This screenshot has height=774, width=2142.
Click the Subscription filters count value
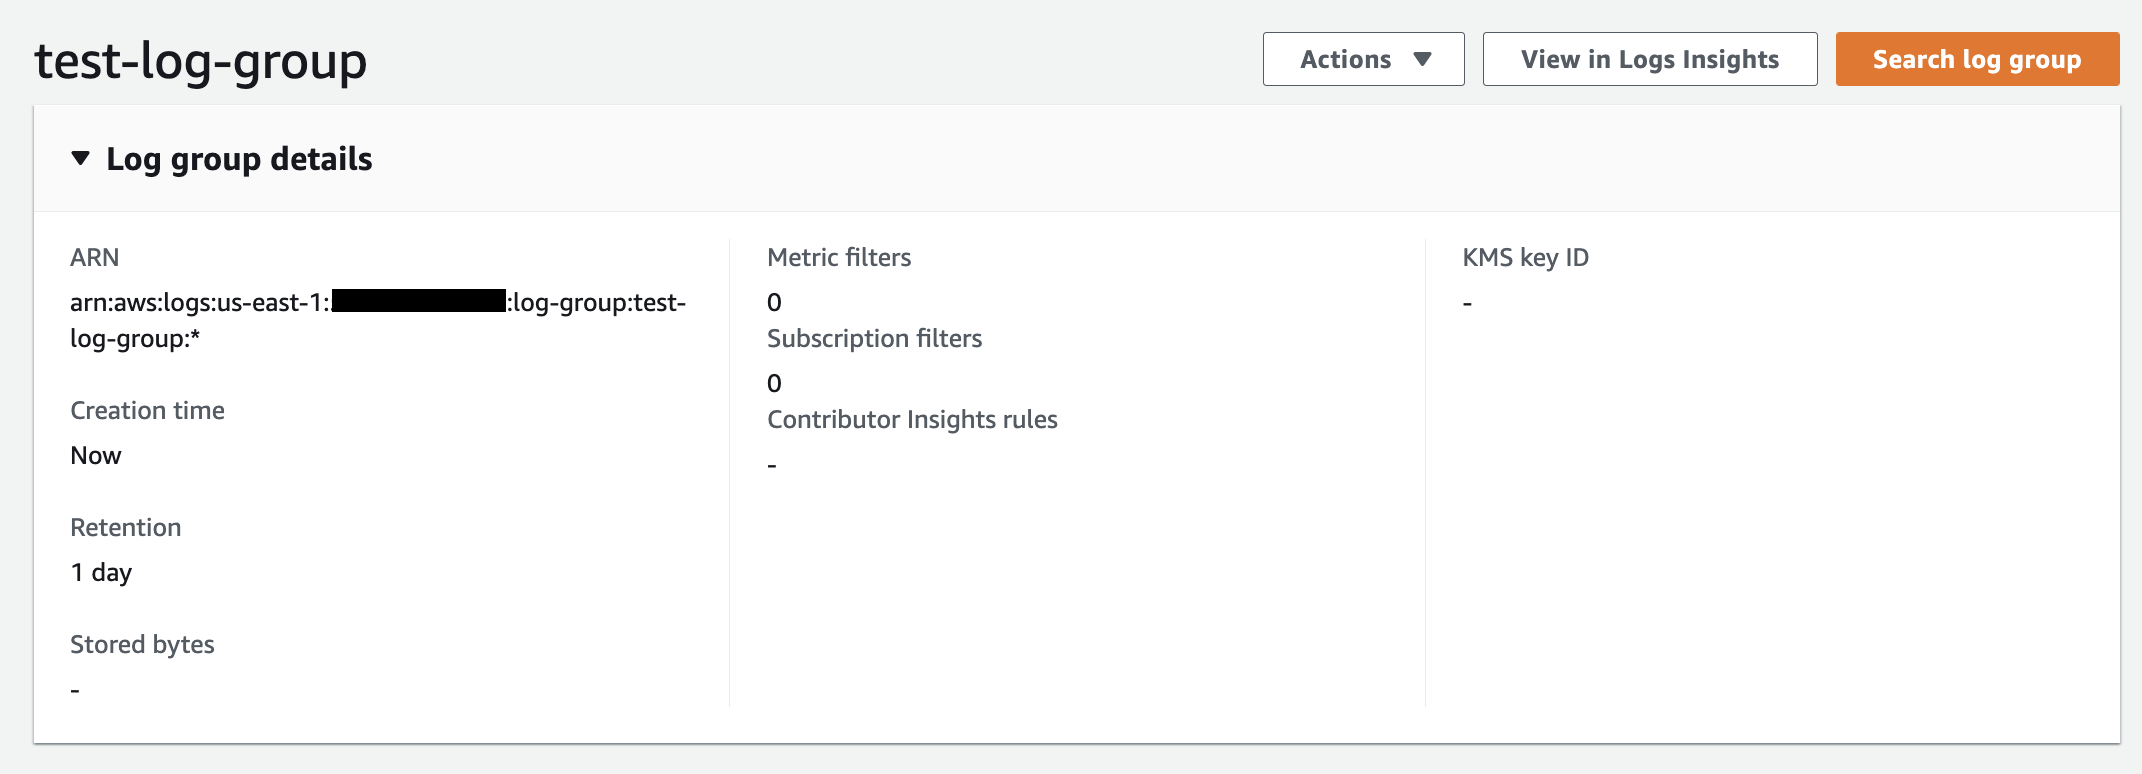point(774,384)
